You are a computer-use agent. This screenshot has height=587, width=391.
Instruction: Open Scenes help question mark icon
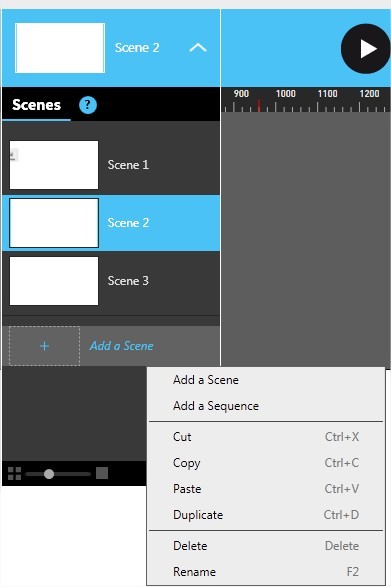[88, 105]
